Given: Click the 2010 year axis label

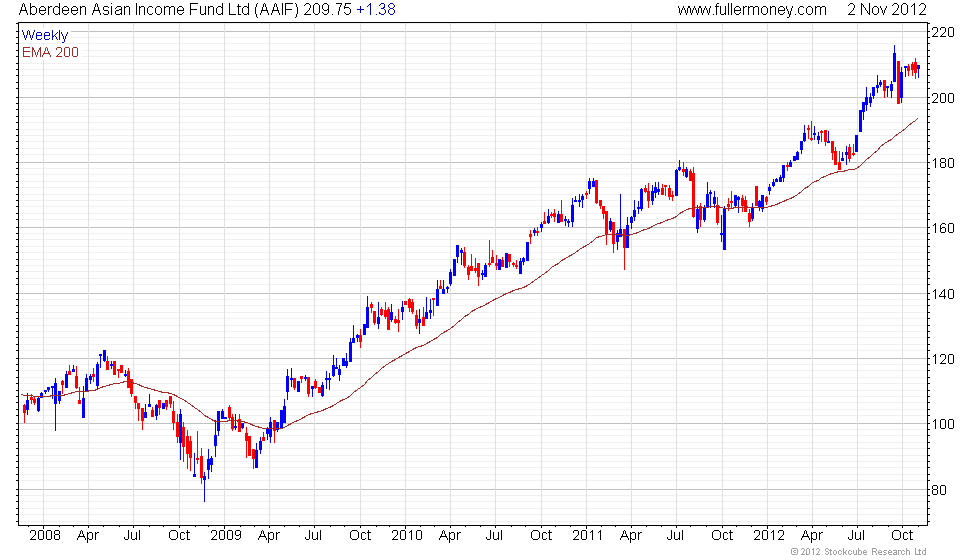Looking at the screenshot, I should pyautogui.click(x=407, y=535).
